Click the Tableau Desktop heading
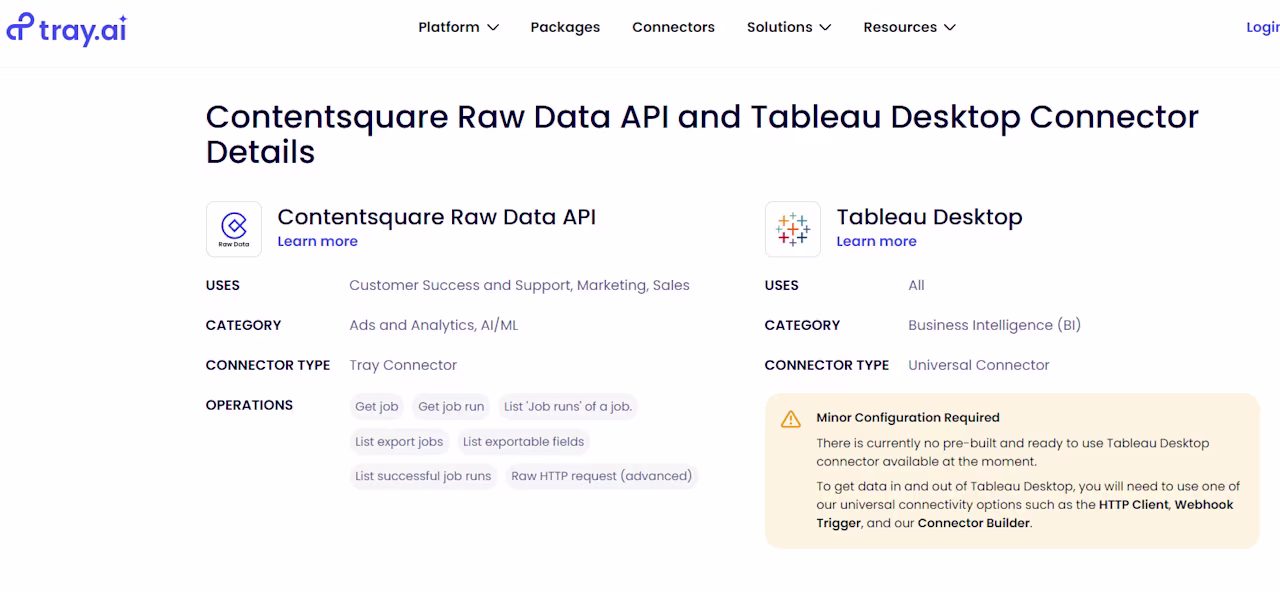 929,217
